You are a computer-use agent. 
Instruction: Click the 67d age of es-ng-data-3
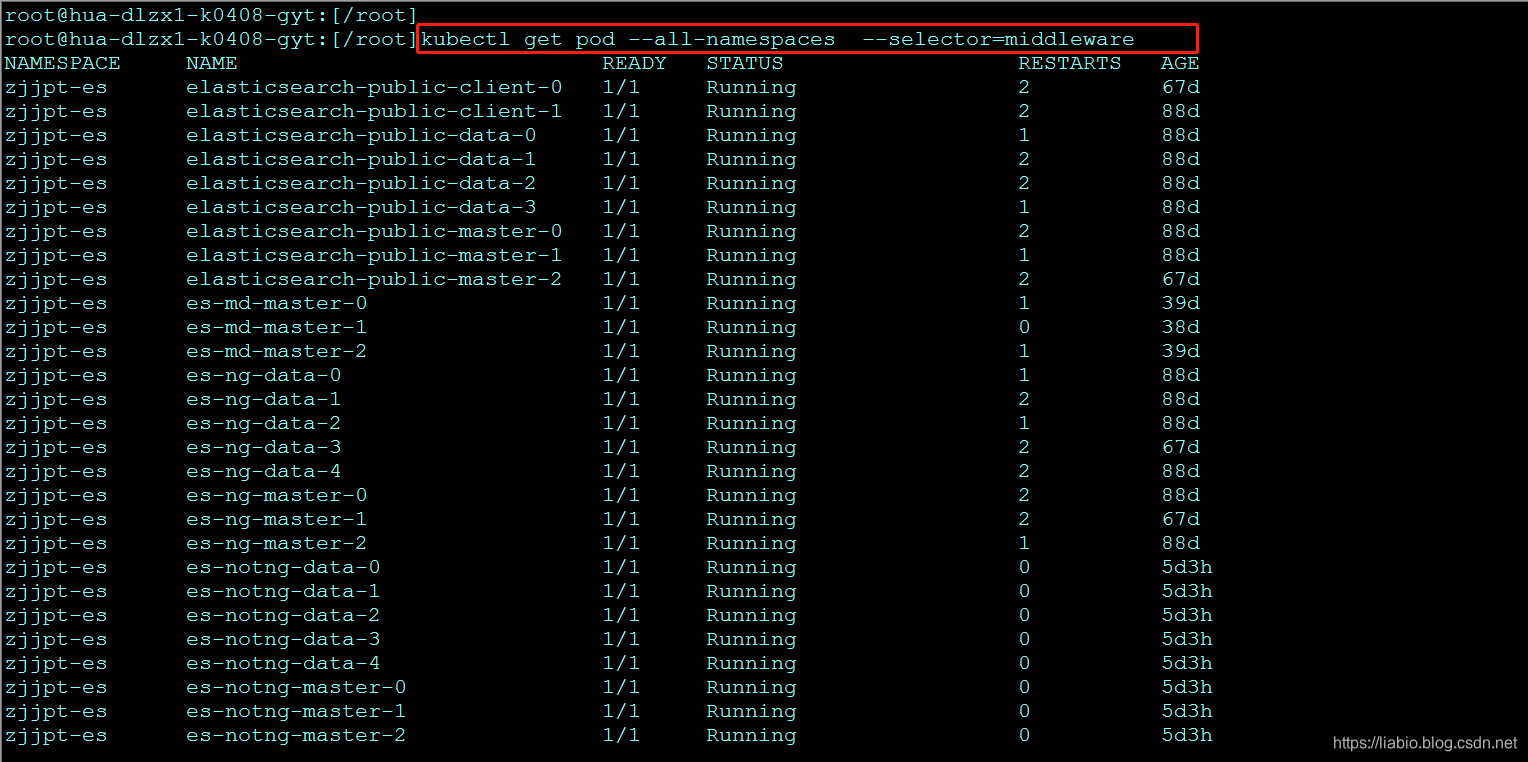[x=1180, y=447]
